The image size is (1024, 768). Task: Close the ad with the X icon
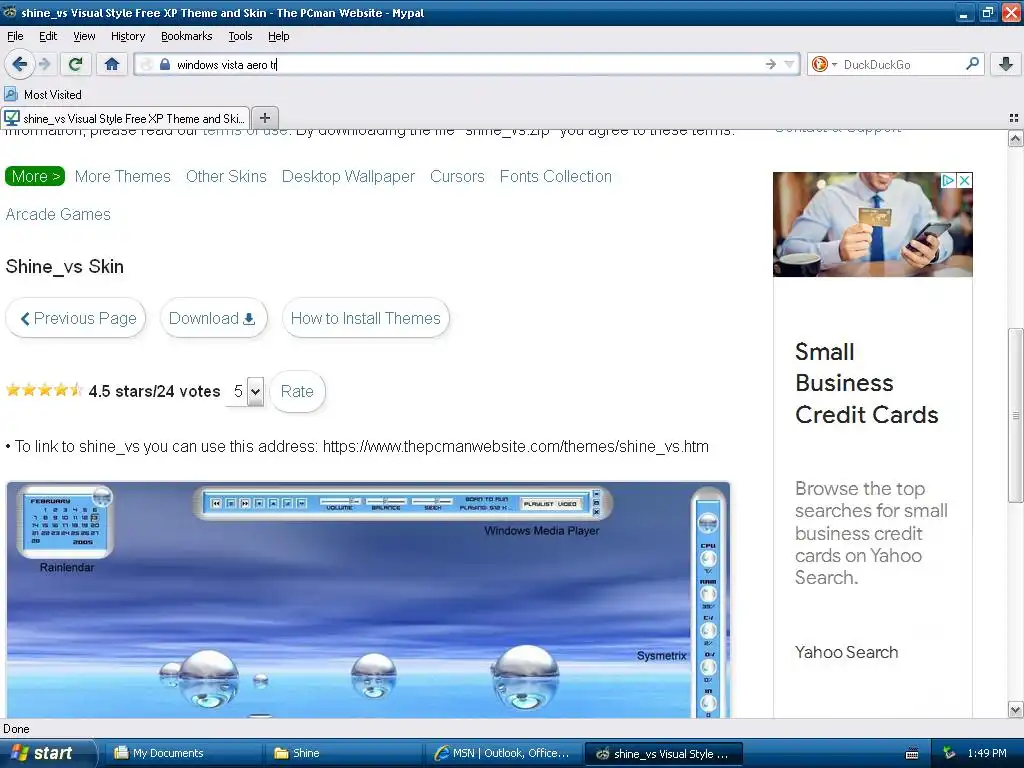pos(965,180)
